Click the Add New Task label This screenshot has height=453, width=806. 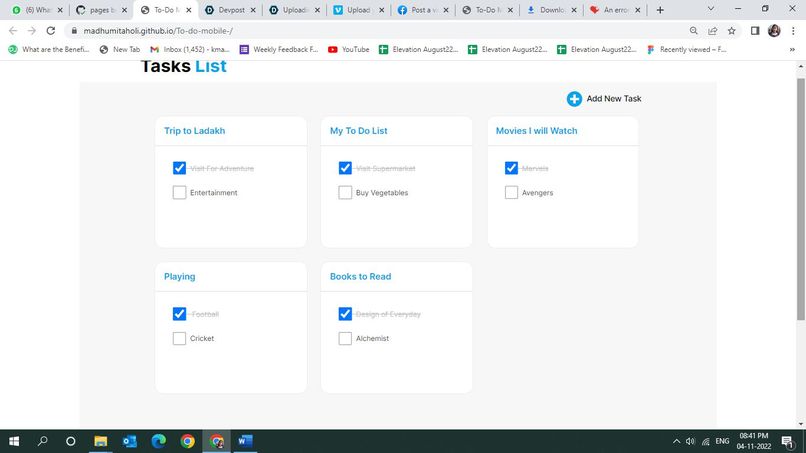[x=614, y=99]
